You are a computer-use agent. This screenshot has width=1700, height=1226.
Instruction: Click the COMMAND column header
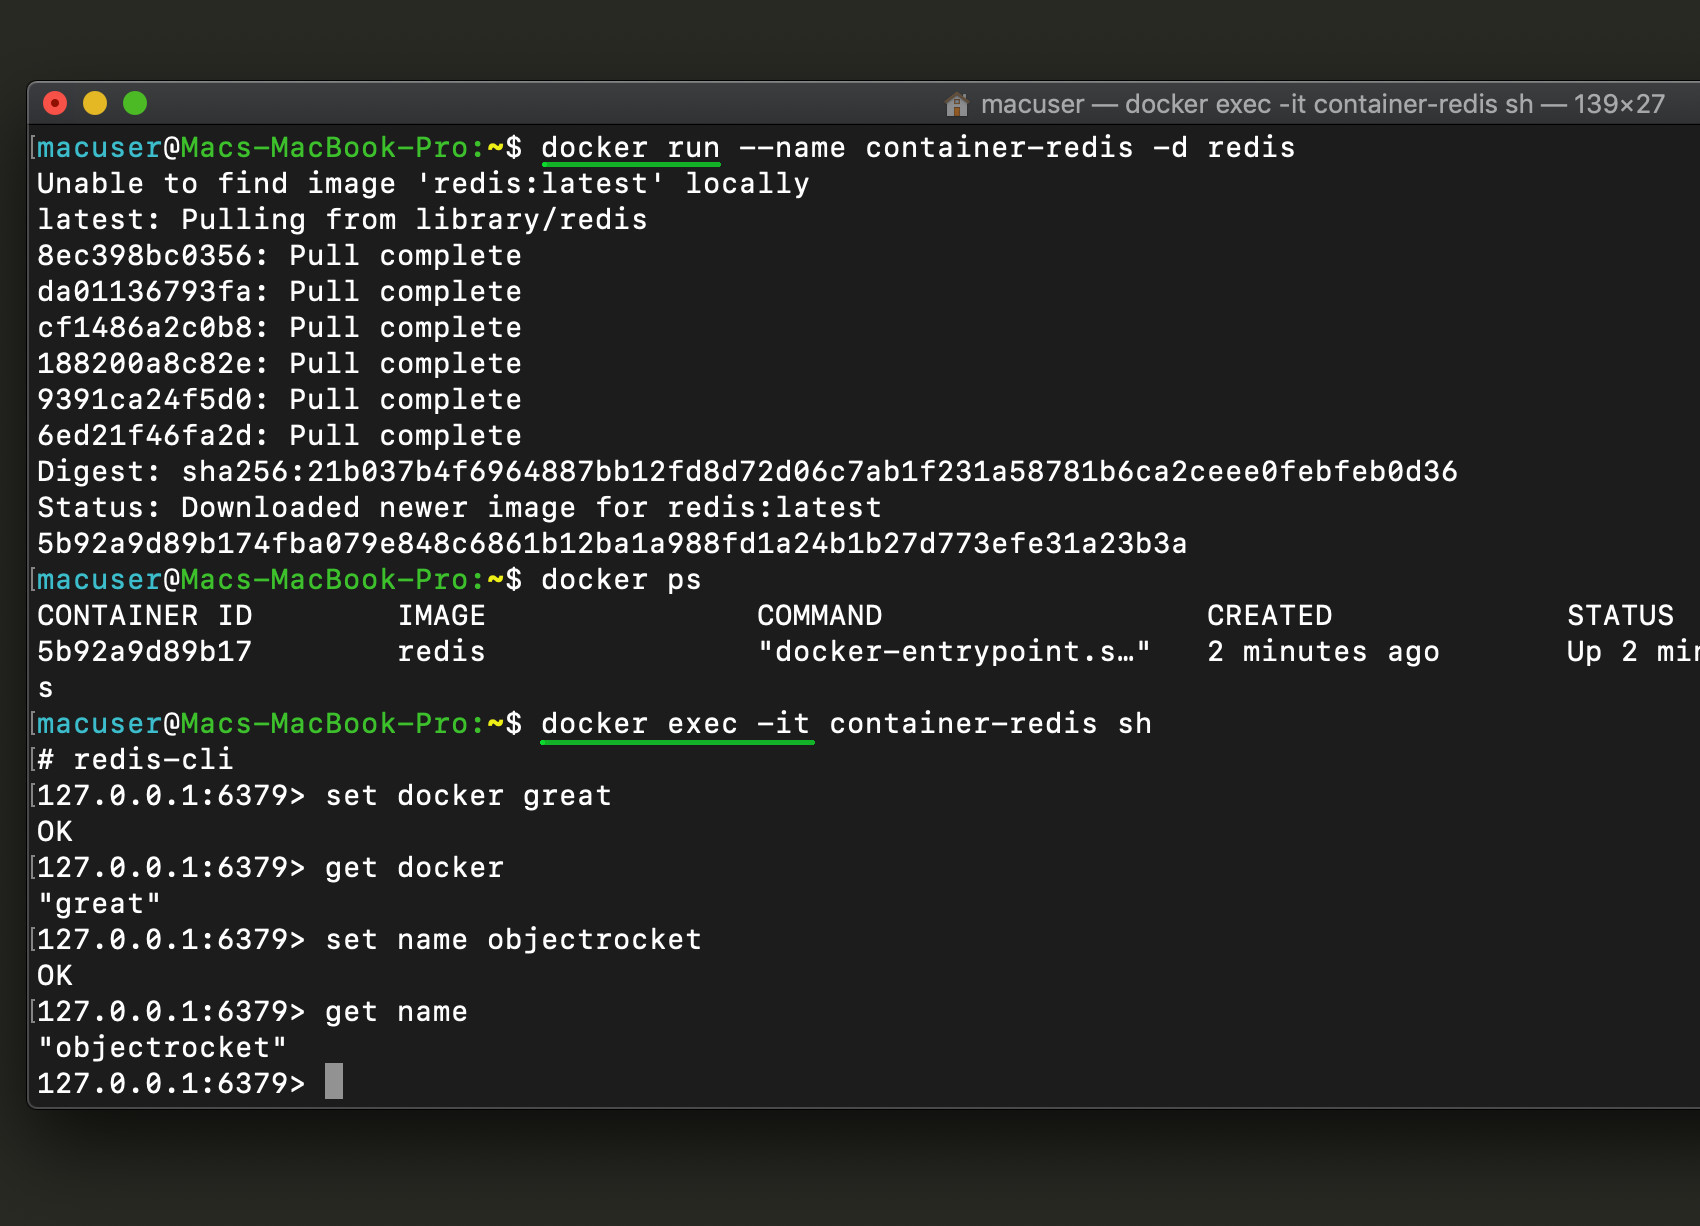click(x=819, y=616)
